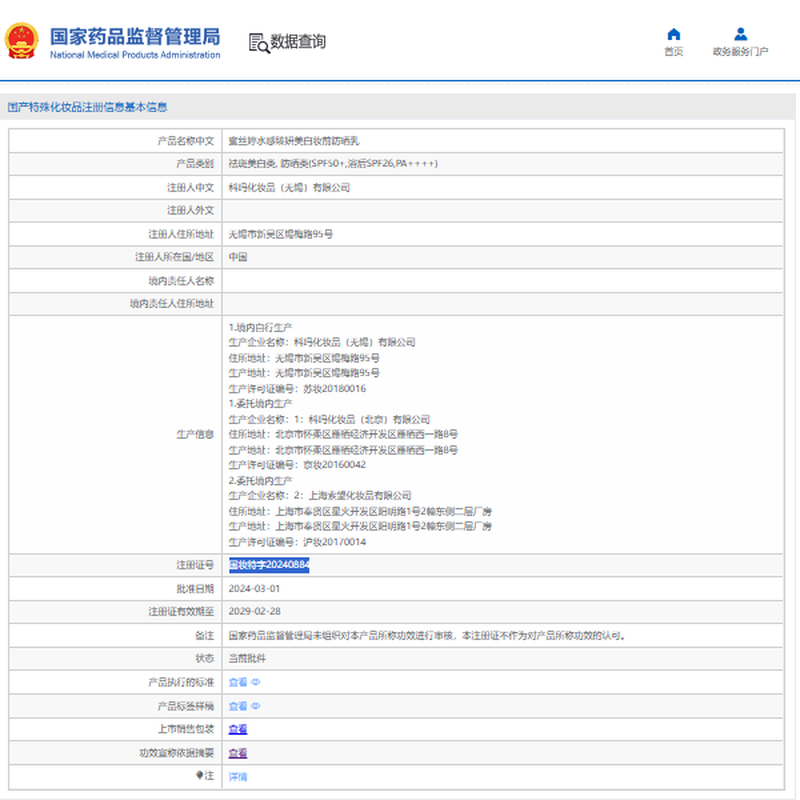Viewport: 800px width, 800px height.
Task: Click approval date value 2024-03-01
Action: click(x=254, y=589)
